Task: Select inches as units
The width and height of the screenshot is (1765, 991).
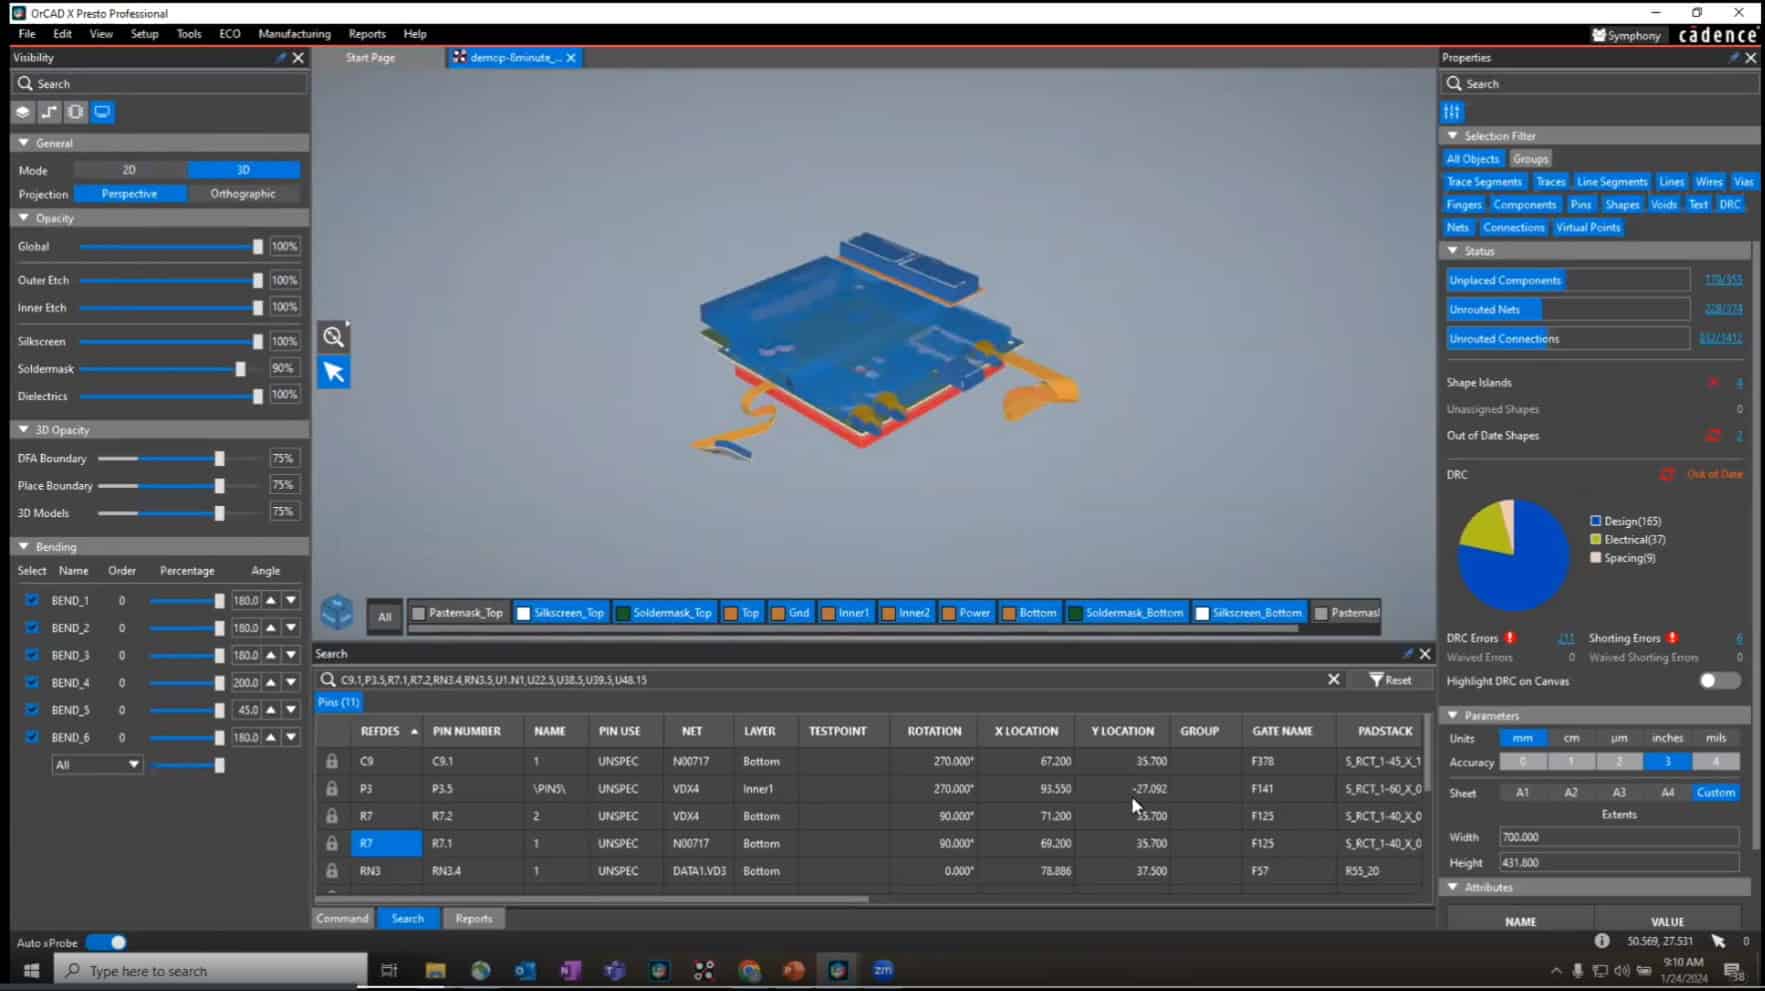Action: (x=1667, y=738)
